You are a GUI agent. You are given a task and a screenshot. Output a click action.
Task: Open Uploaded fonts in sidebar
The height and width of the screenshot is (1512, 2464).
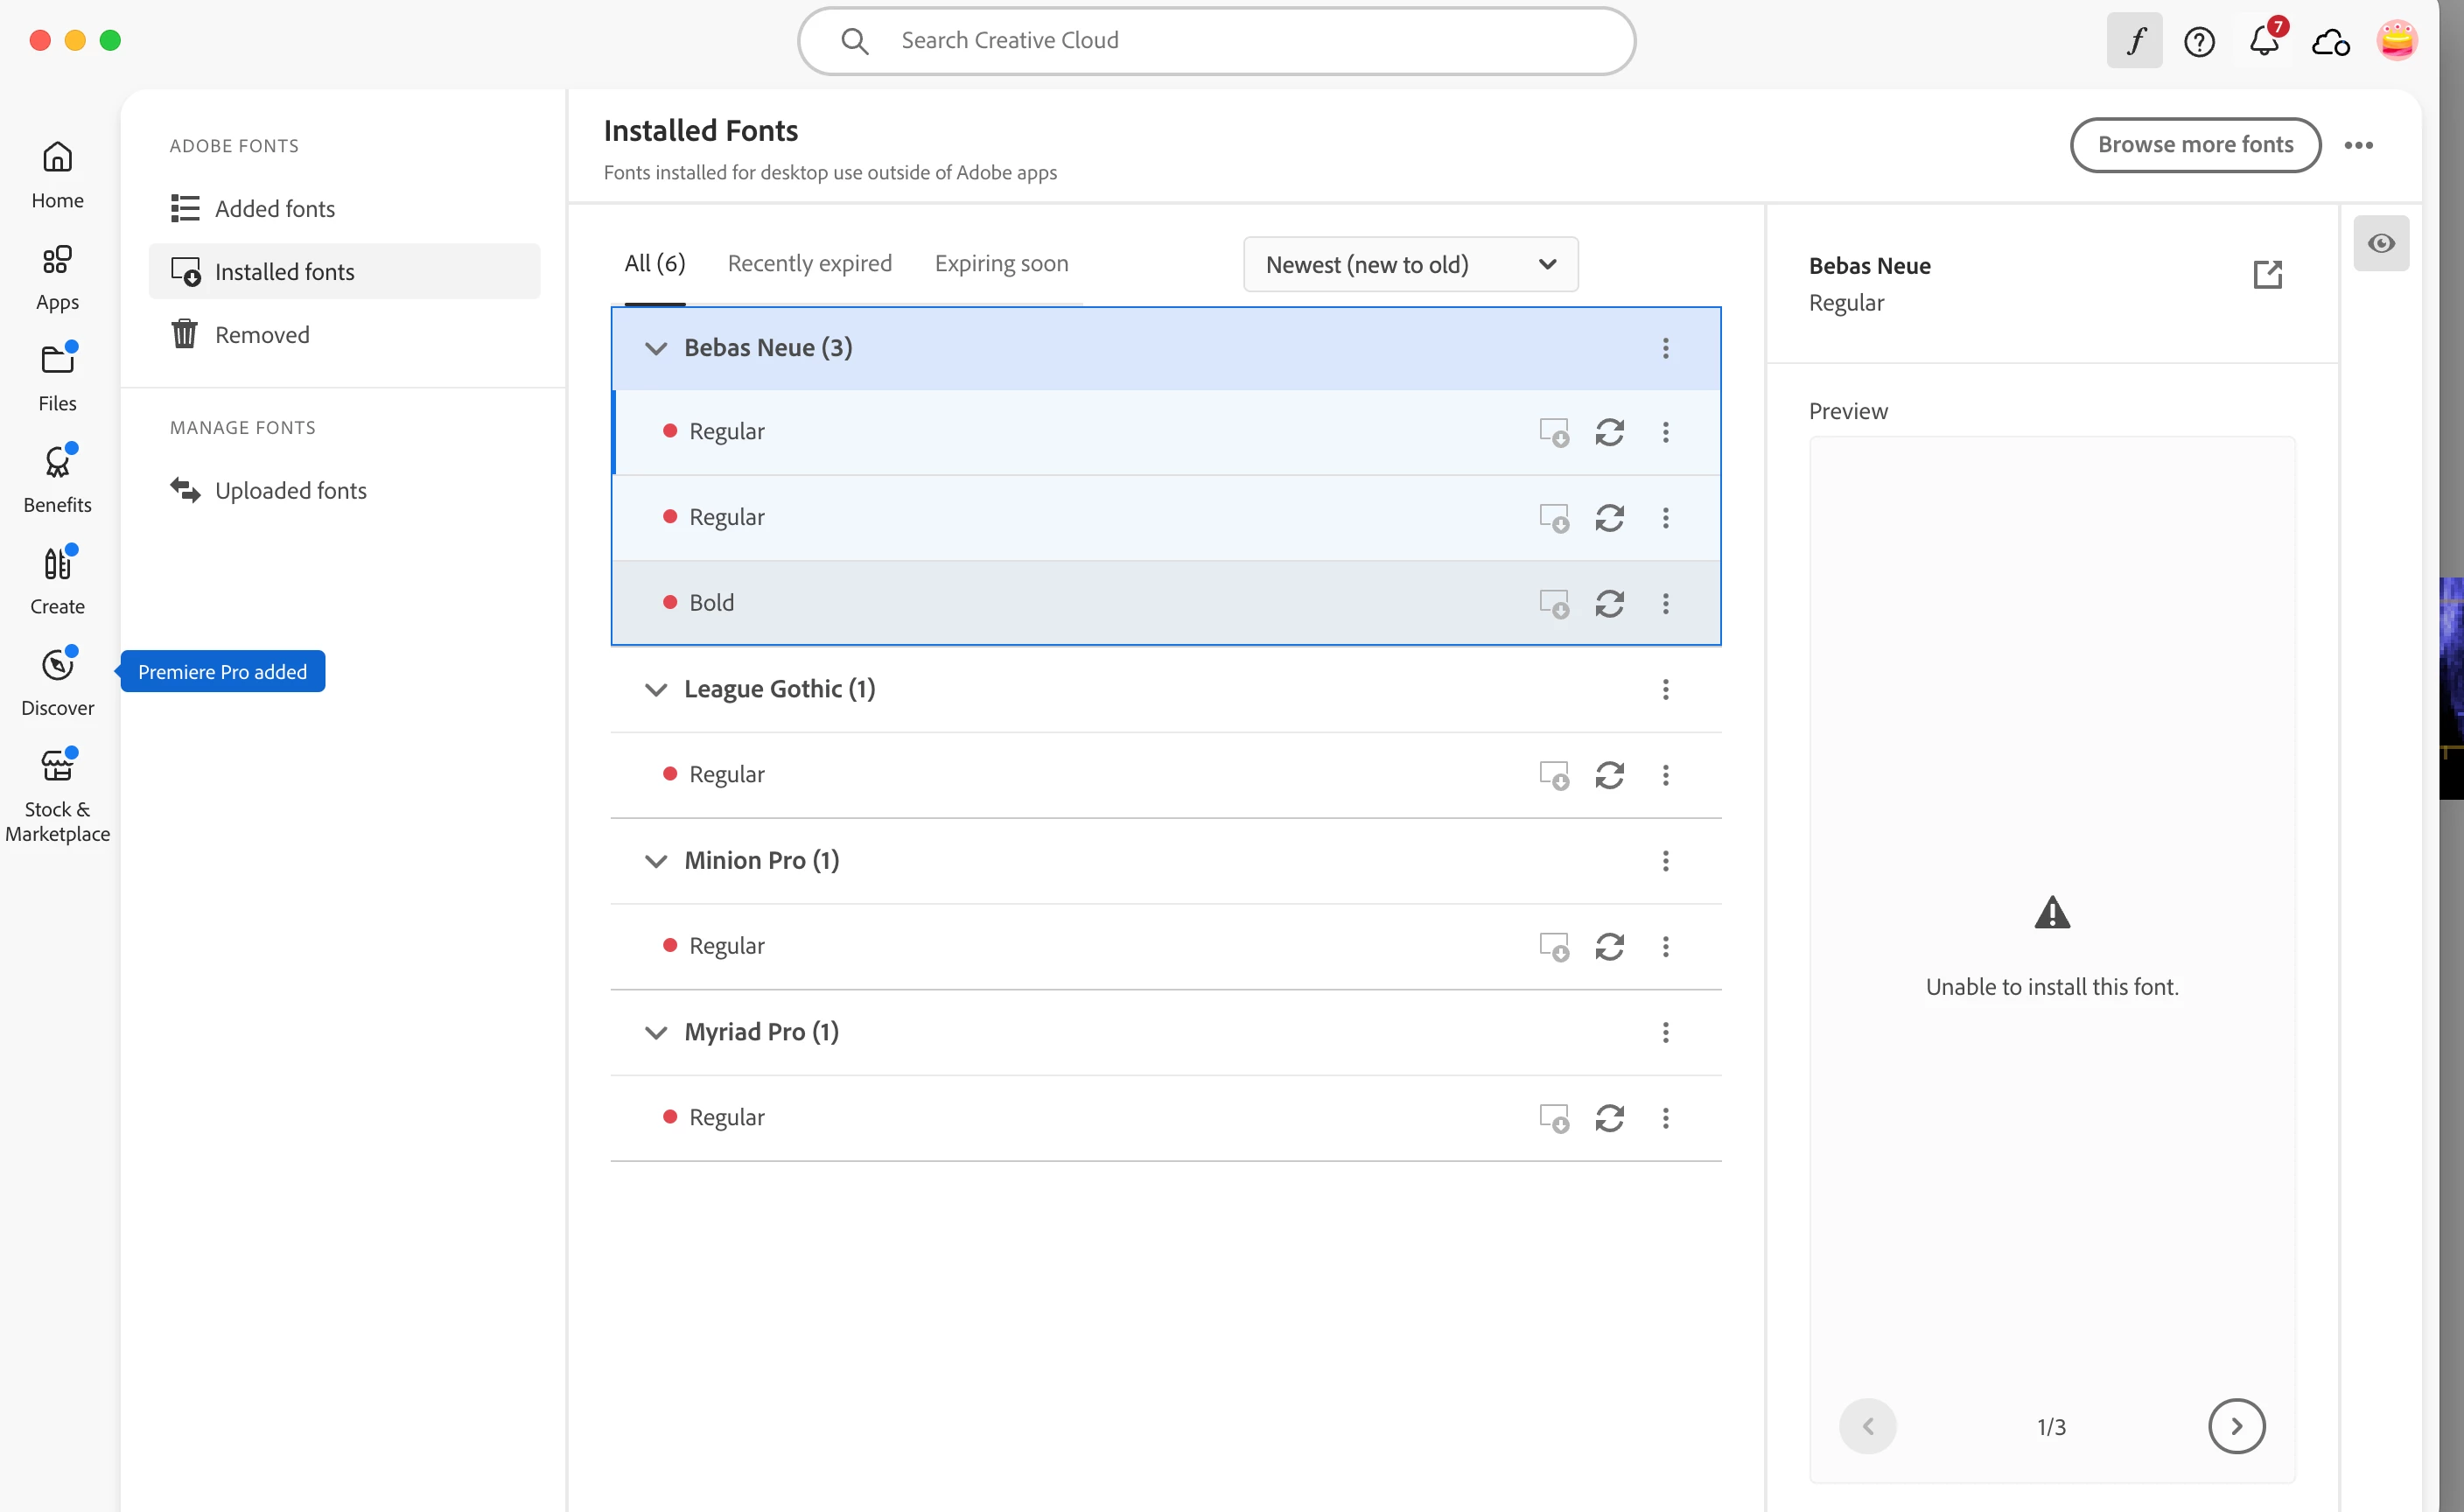(x=290, y=490)
